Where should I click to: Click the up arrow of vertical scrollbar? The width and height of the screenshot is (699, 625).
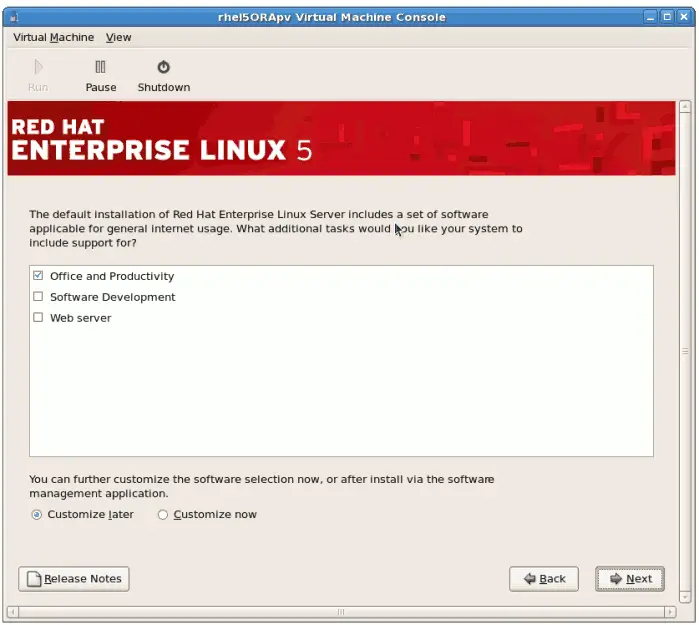click(685, 106)
